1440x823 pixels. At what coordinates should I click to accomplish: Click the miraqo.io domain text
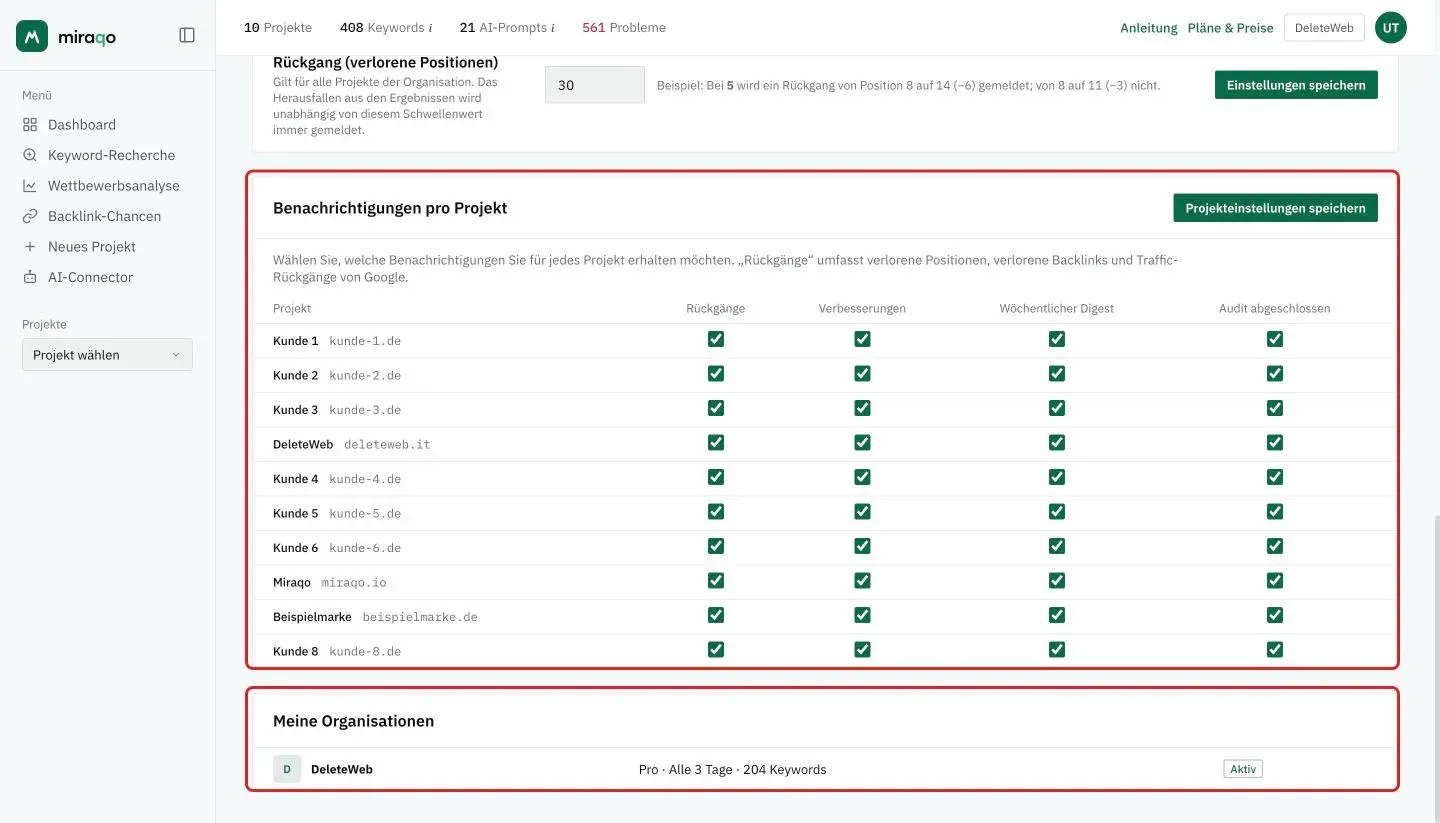[354, 582]
